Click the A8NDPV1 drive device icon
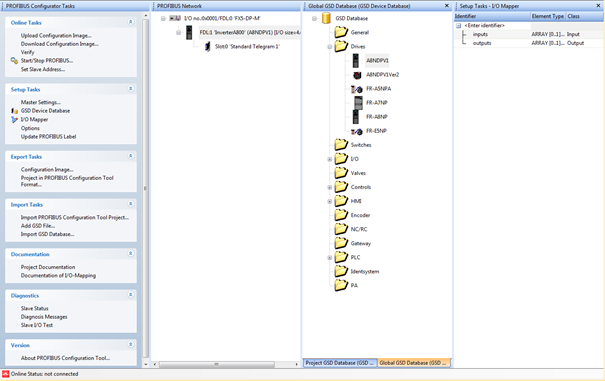 point(356,61)
